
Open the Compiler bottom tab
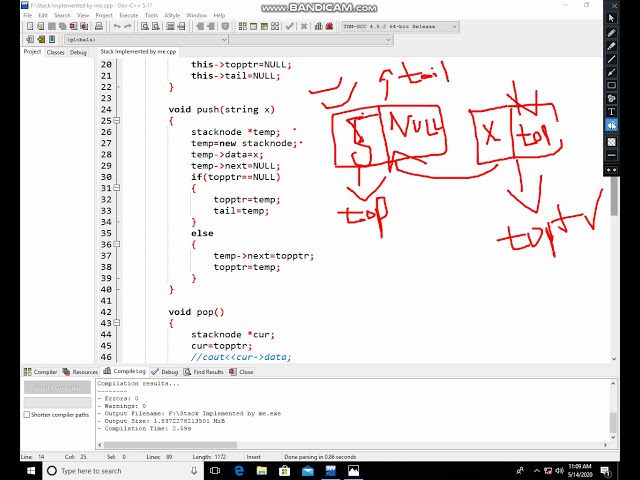(40, 372)
